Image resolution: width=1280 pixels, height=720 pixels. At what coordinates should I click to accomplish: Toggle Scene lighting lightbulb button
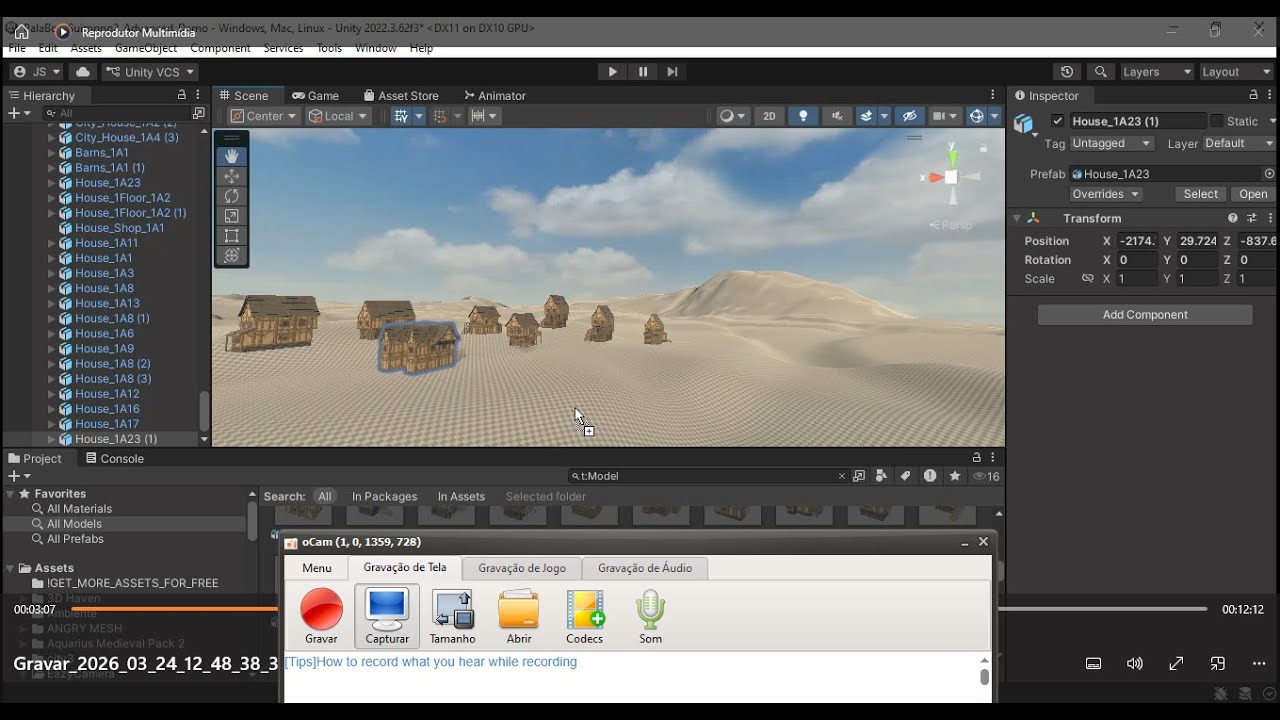[x=802, y=116]
